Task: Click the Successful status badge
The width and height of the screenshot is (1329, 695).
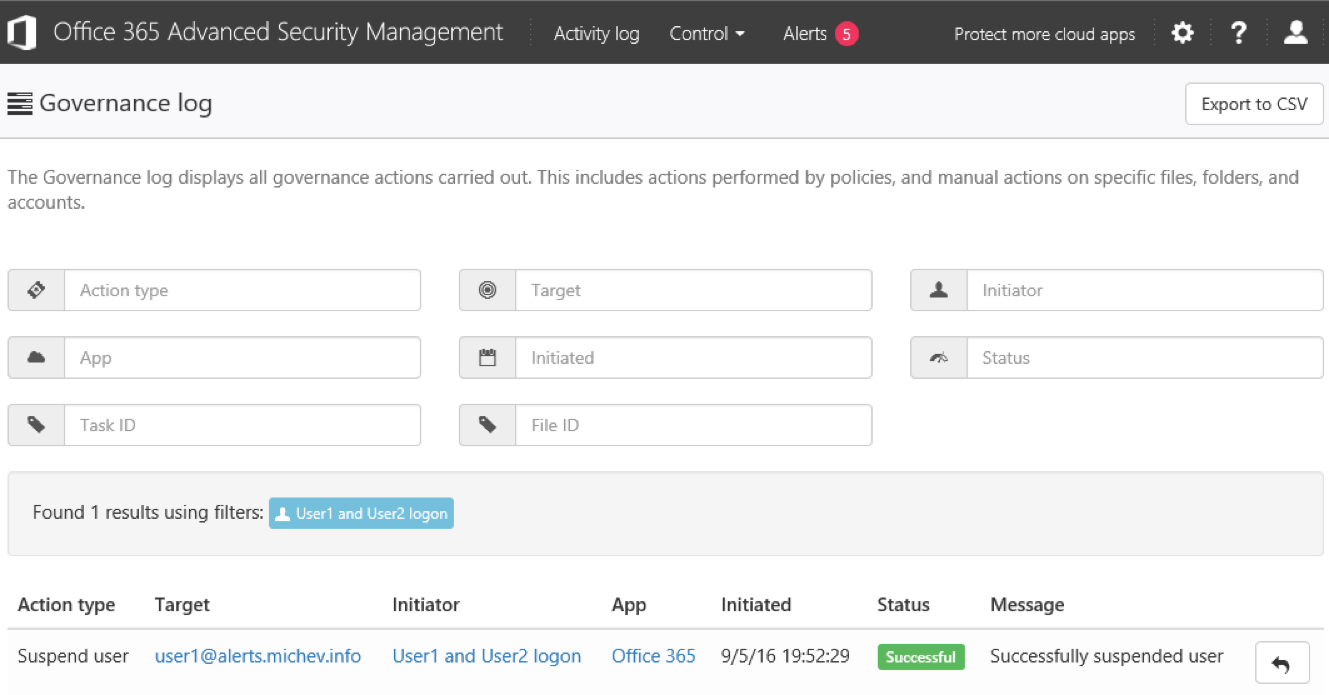Action: point(920,657)
